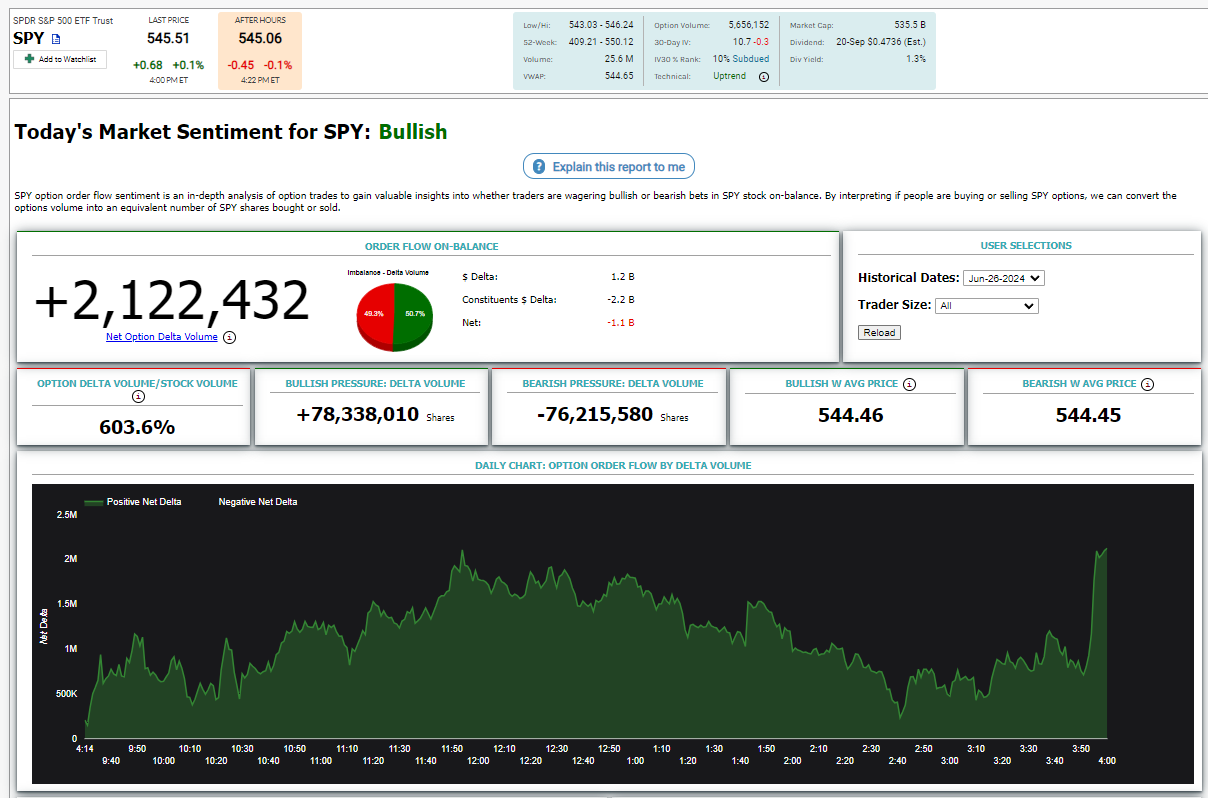The image size is (1208, 798).
Task: Toggle Negative Net Delta legend entry
Action: (257, 502)
